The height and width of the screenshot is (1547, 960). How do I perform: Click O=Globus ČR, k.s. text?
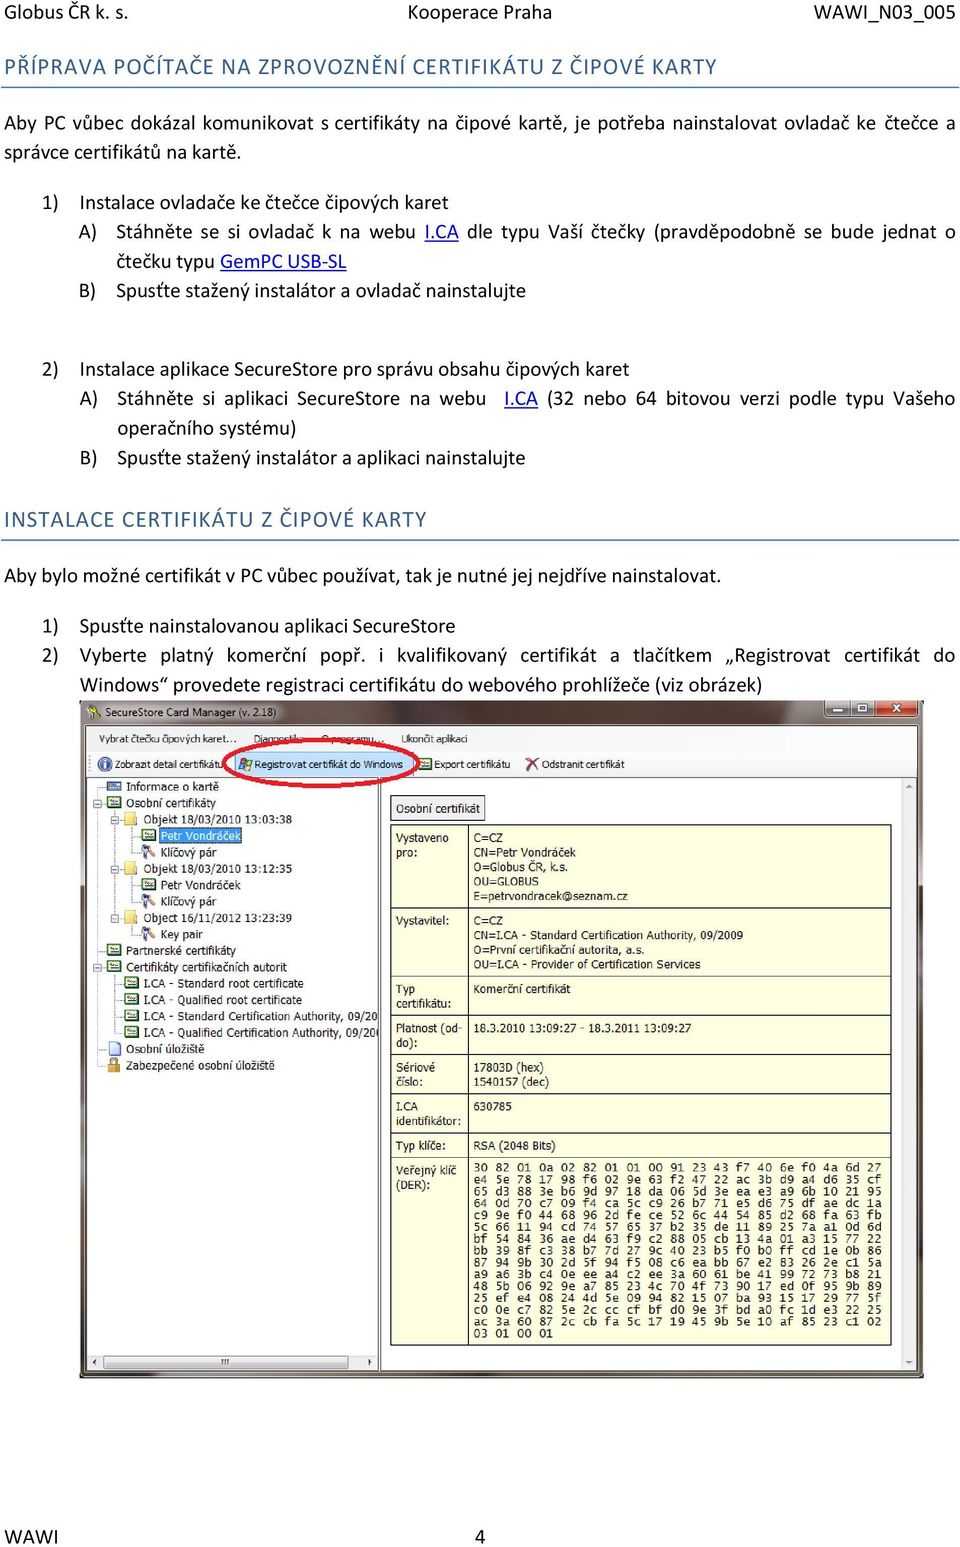click(520, 867)
